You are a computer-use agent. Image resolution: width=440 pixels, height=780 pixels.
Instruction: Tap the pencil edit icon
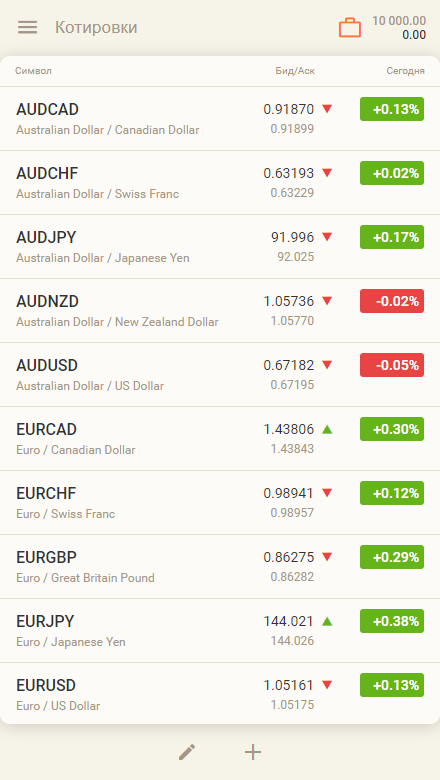tap(187, 752)
